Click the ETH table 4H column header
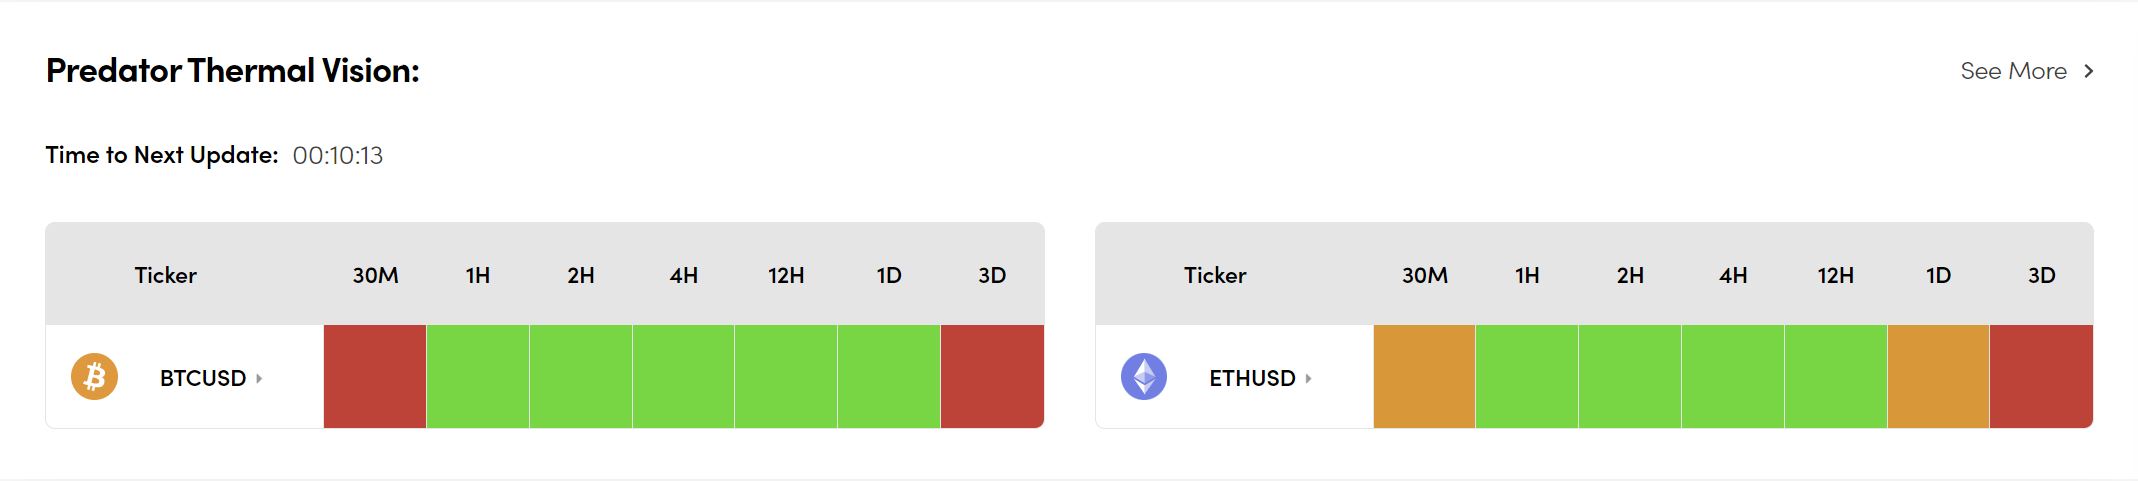2138x481 pixels. (x=1733, y=275)
